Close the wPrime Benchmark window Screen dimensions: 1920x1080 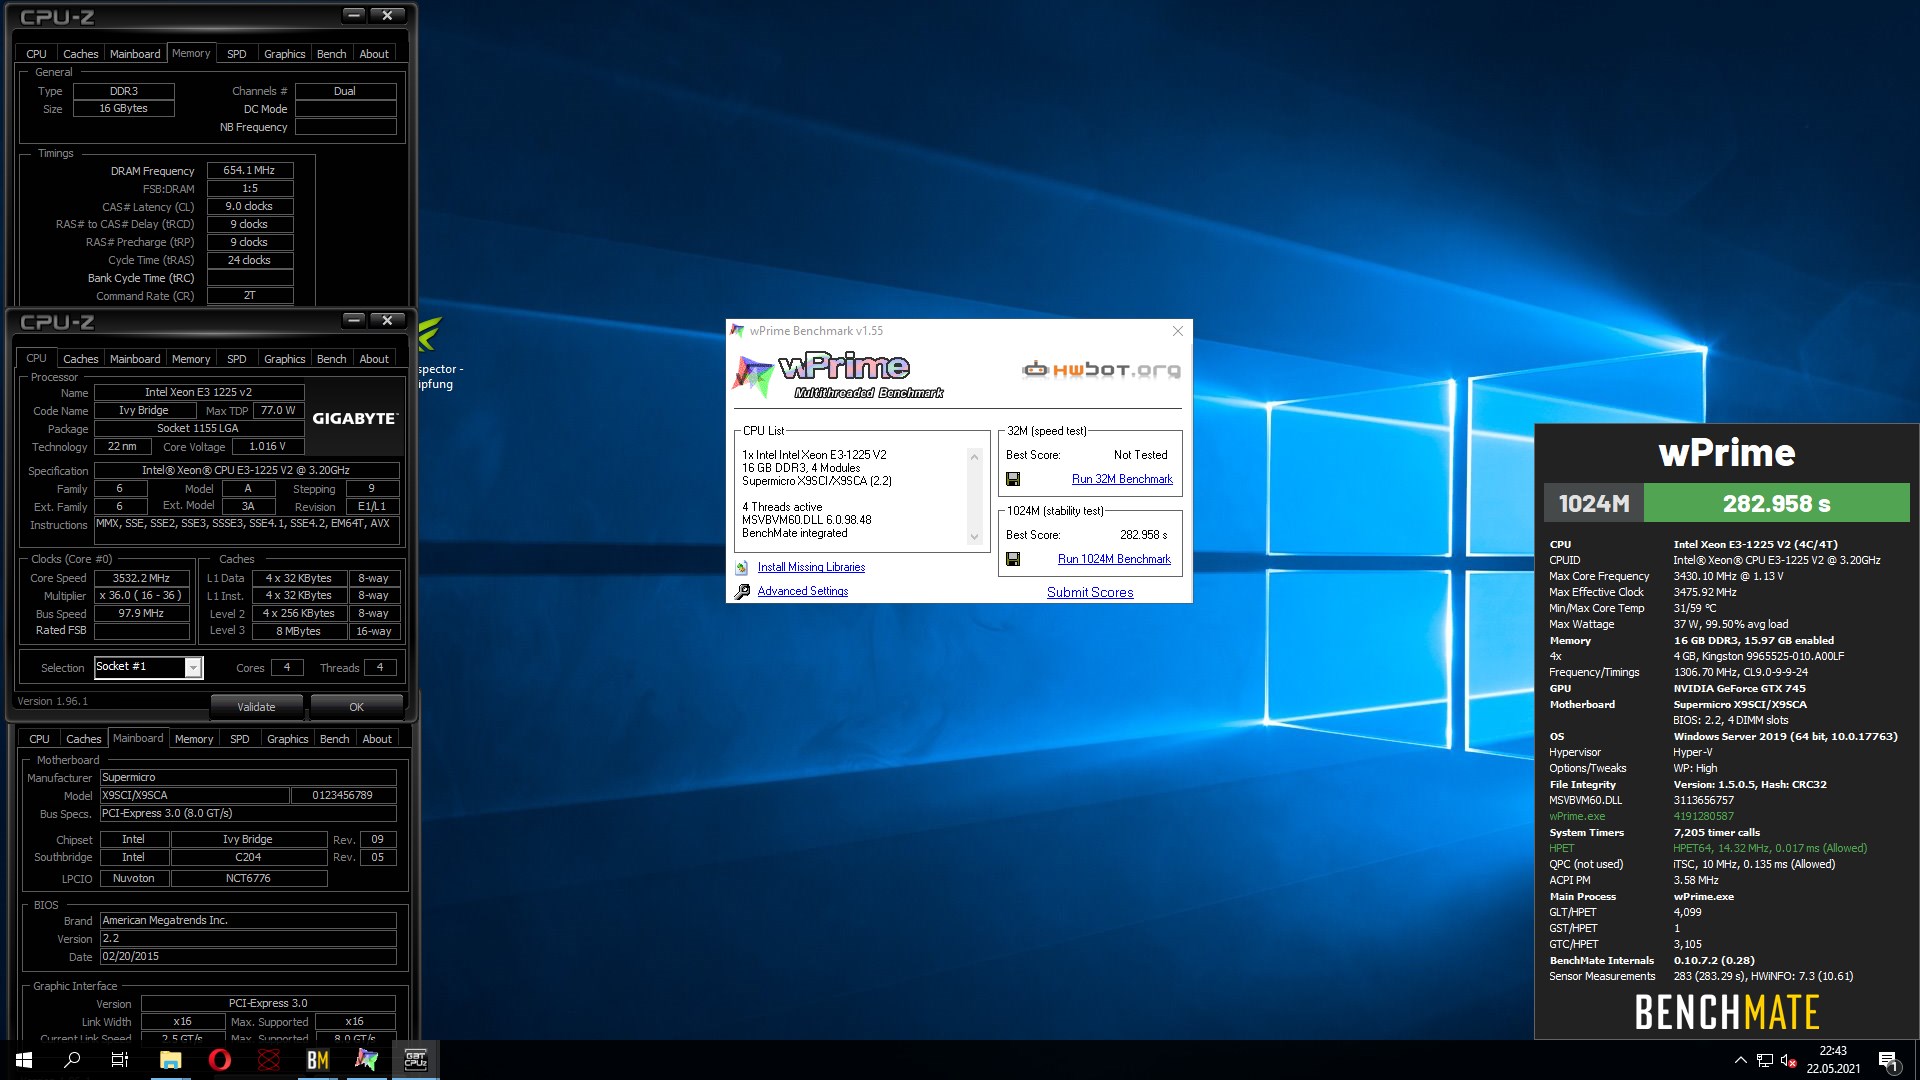point(1177,331)
